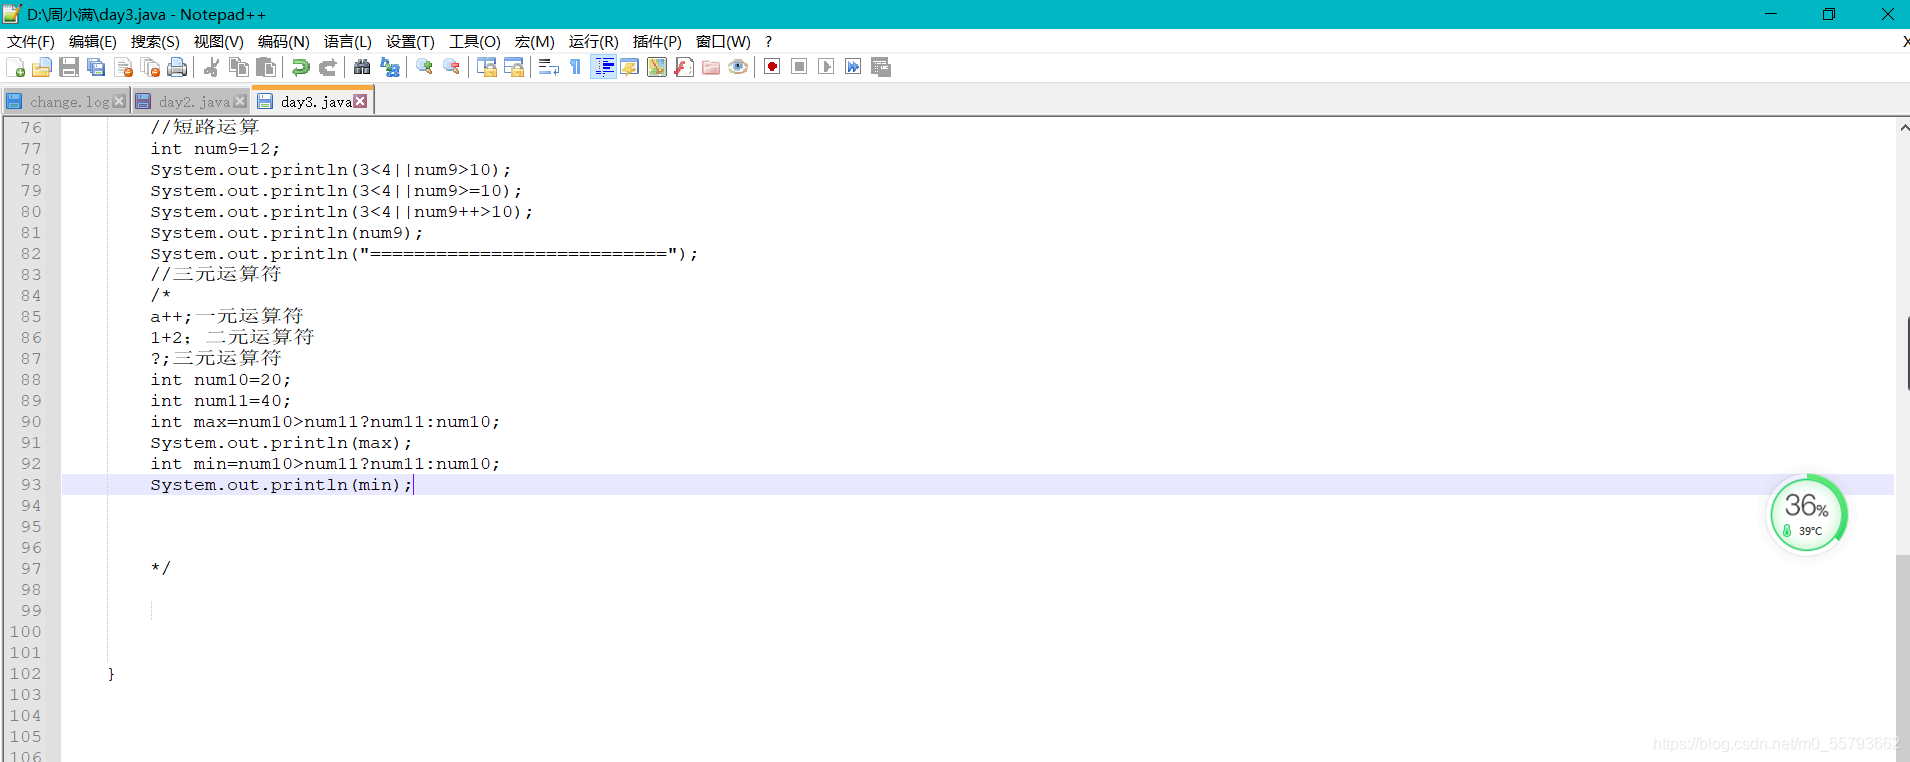Image resolution: width=1910 pixels, height=762 pixels.
Task: Toggle synchronized vertical scrolling icon
Action: pos(487,67)
